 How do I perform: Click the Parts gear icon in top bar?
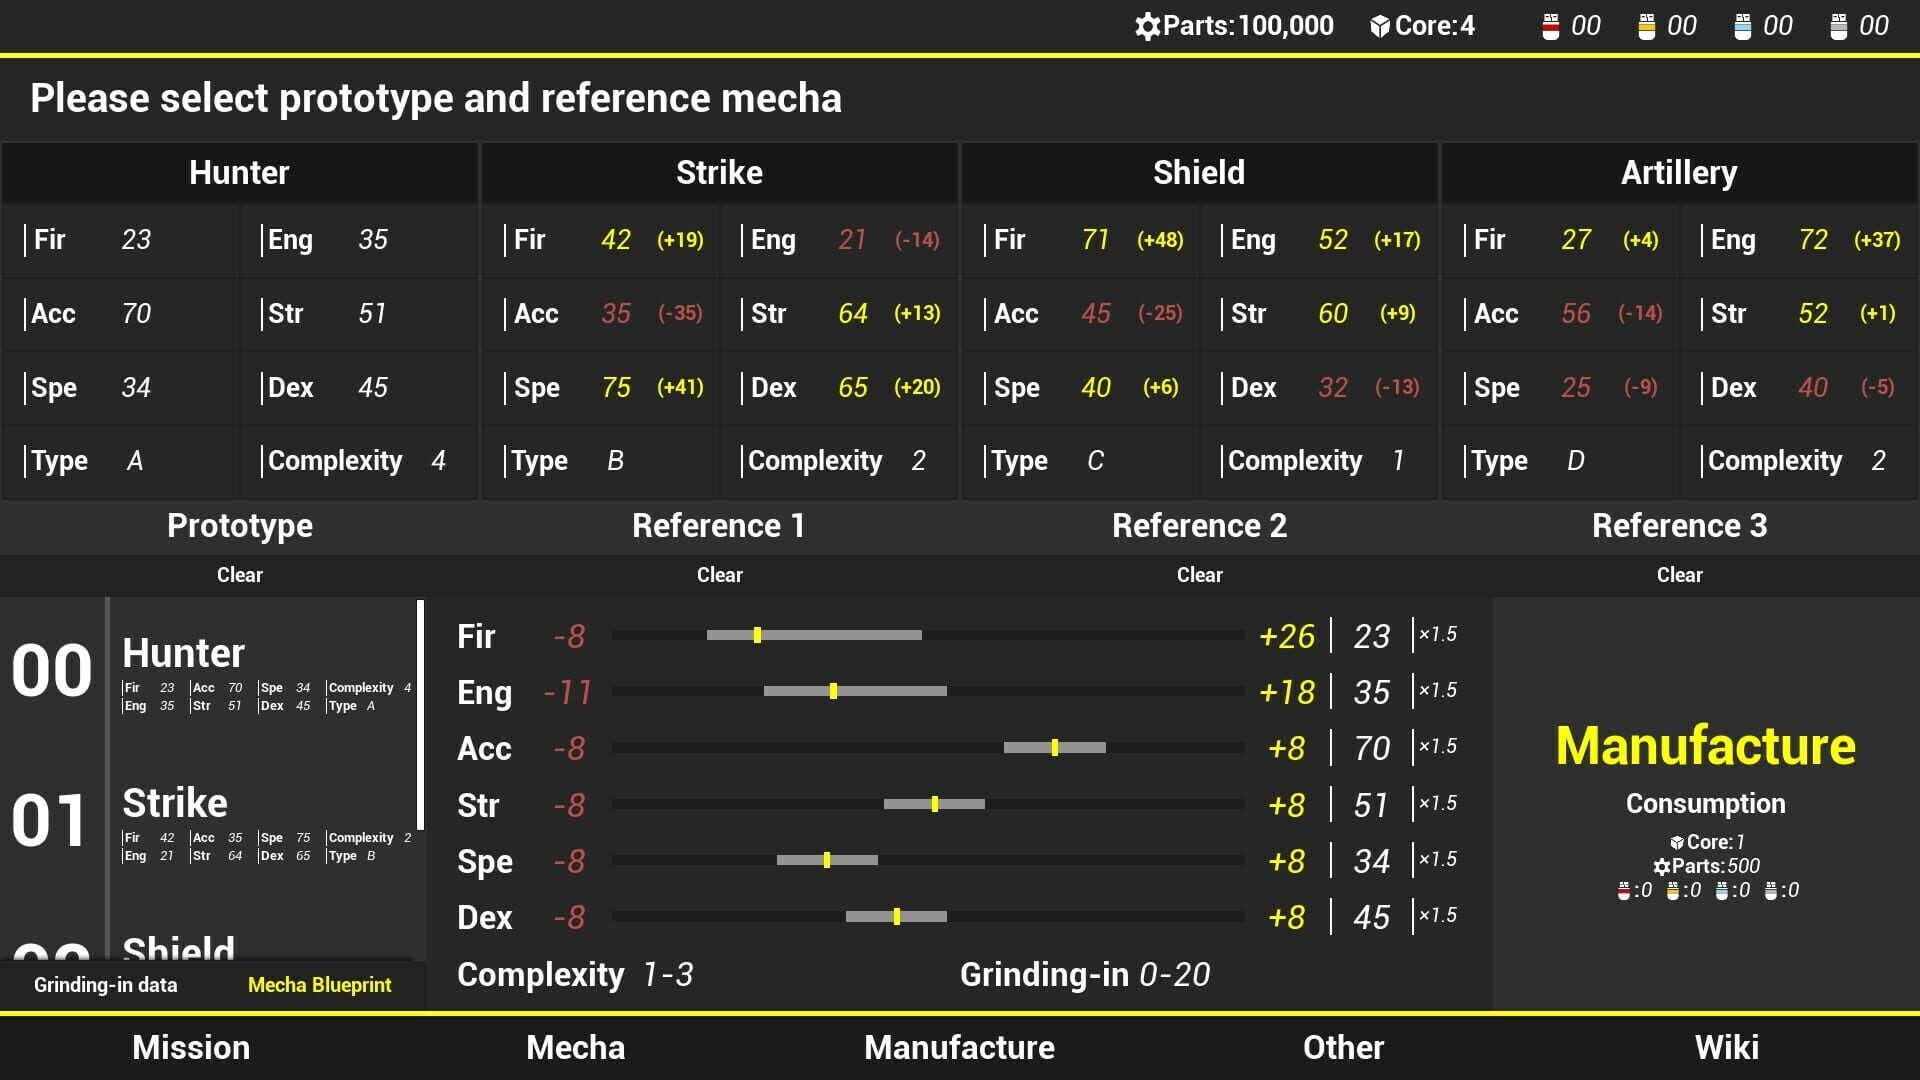1148,25
